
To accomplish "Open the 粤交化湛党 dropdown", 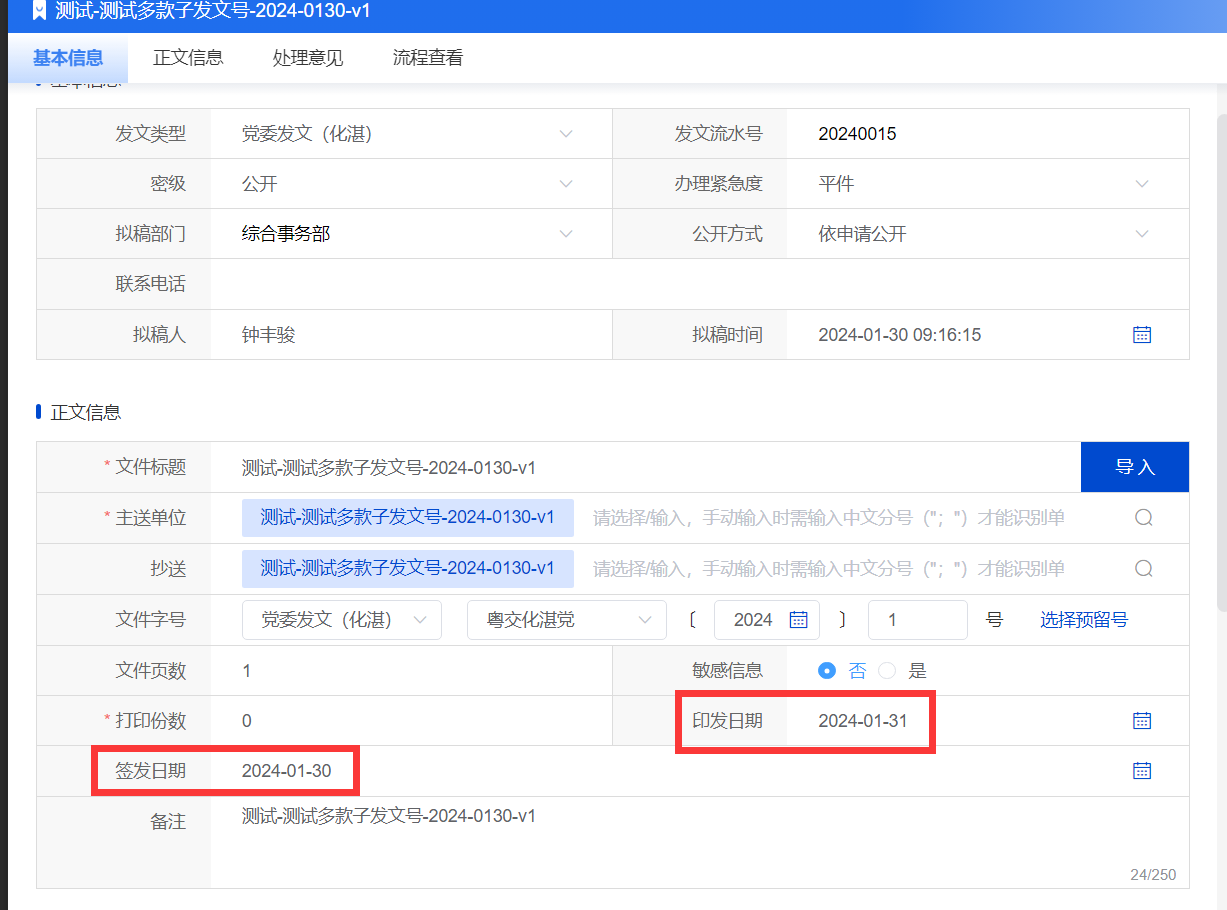I will click(567, 620).
